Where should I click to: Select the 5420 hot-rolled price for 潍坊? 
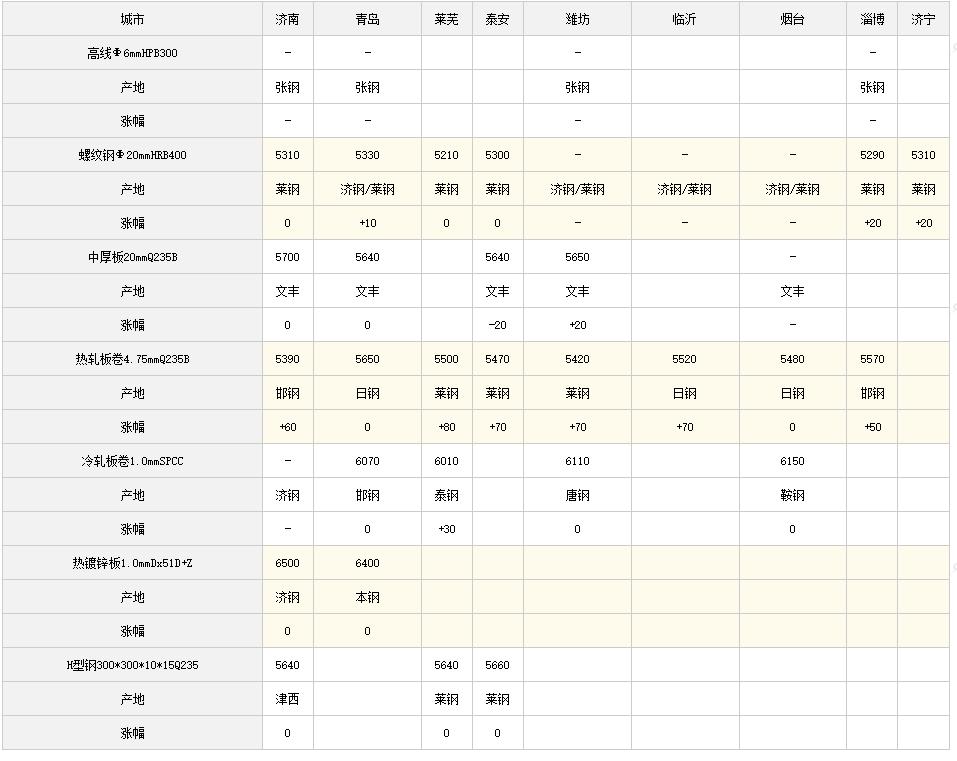tap(577, 359)
